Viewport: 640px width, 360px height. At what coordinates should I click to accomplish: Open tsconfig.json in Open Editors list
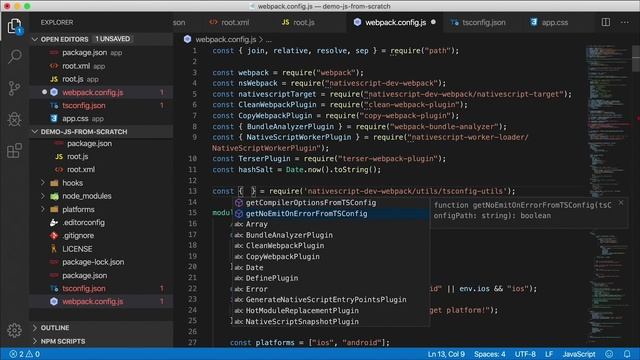(102, 105)
